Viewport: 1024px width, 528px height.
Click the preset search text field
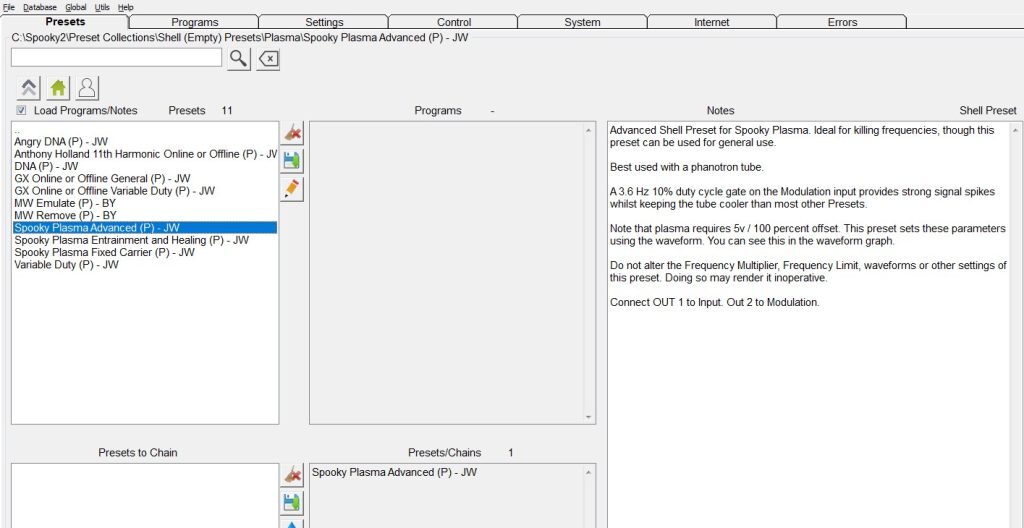116,58
